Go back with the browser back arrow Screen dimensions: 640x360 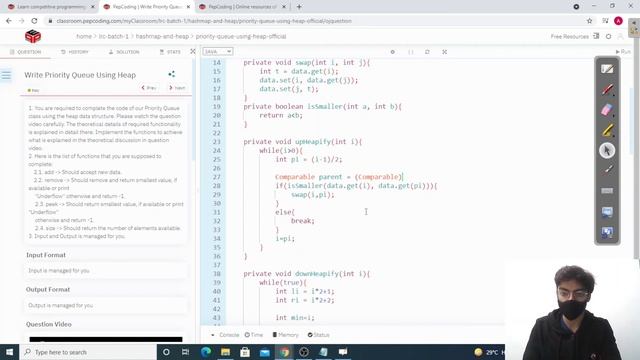(9, 21)
